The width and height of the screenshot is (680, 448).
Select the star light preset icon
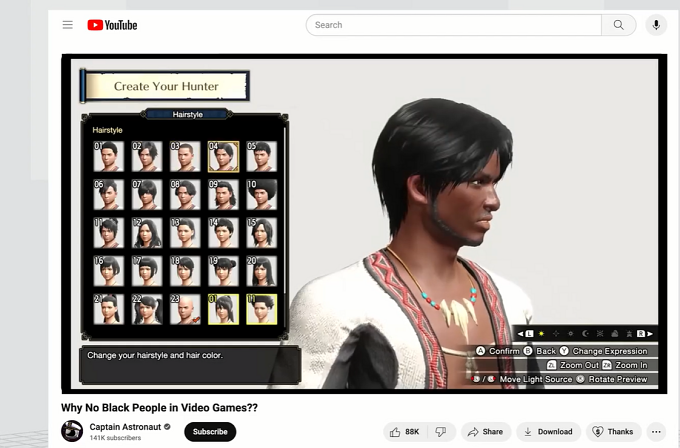click(x=629, y=334)
